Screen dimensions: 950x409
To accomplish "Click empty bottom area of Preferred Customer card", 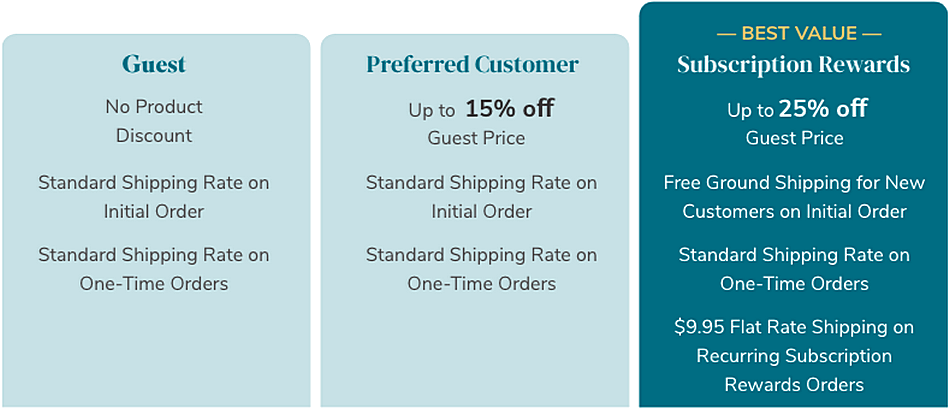I will [x=475, y=350].
